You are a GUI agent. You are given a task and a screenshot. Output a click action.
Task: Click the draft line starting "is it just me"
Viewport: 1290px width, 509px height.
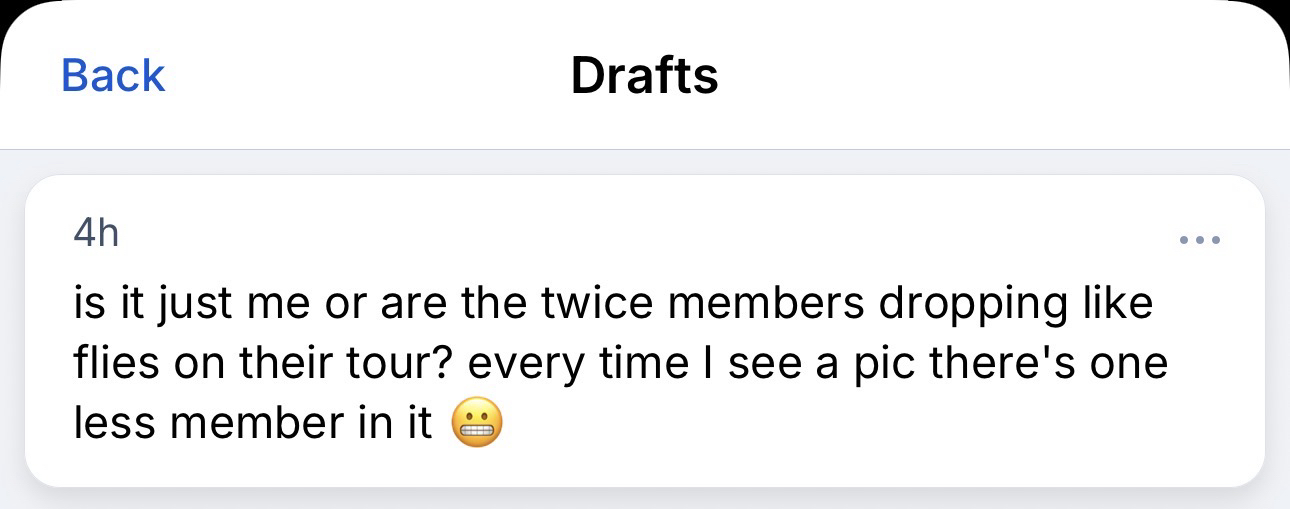pyautogui.click(x=612, y=303)
